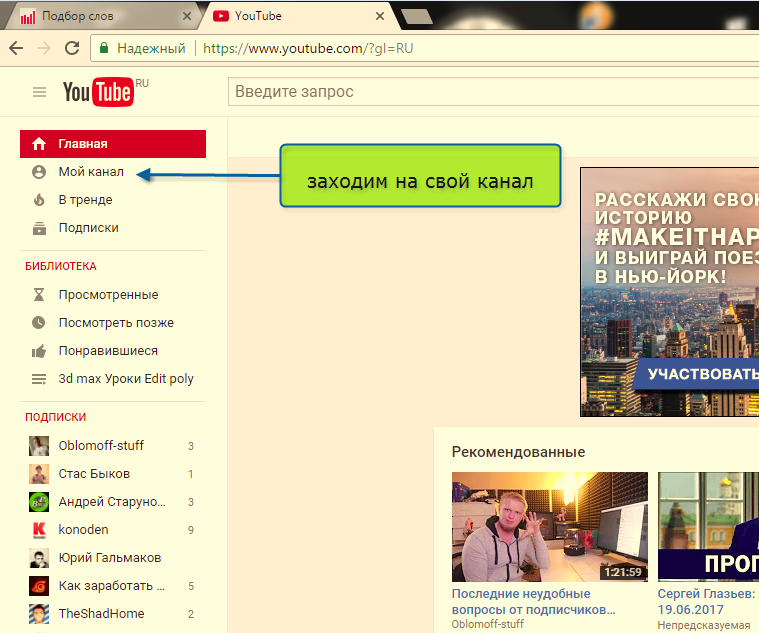This screenshot has height=633, width=759.
Task: Click the browser forward arrow
Action: click(44, 48)
